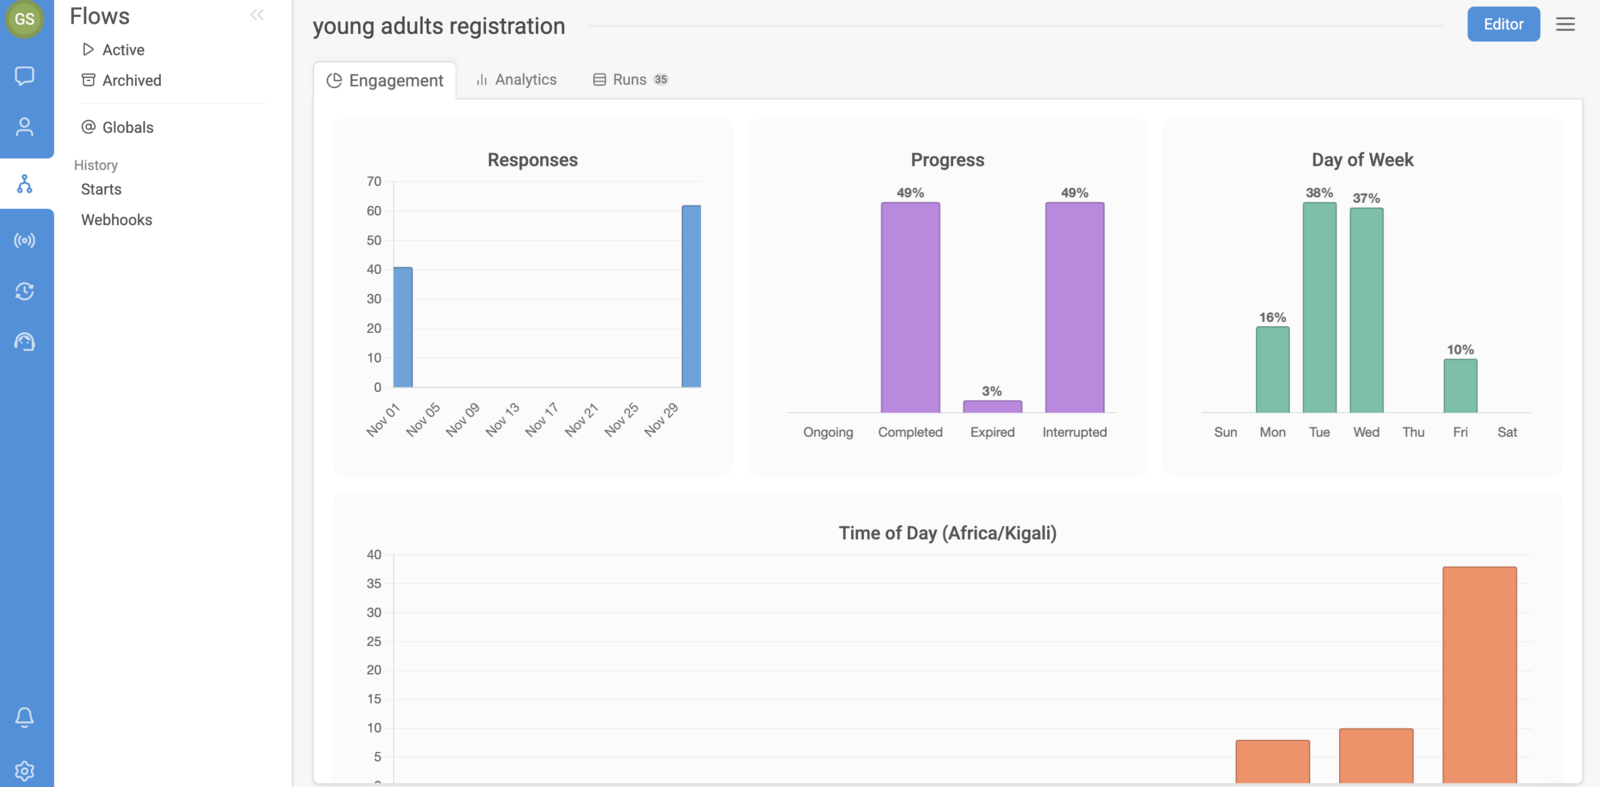Open the tickets headset icon
This screenshot has width=1600, height=787.
25,342
